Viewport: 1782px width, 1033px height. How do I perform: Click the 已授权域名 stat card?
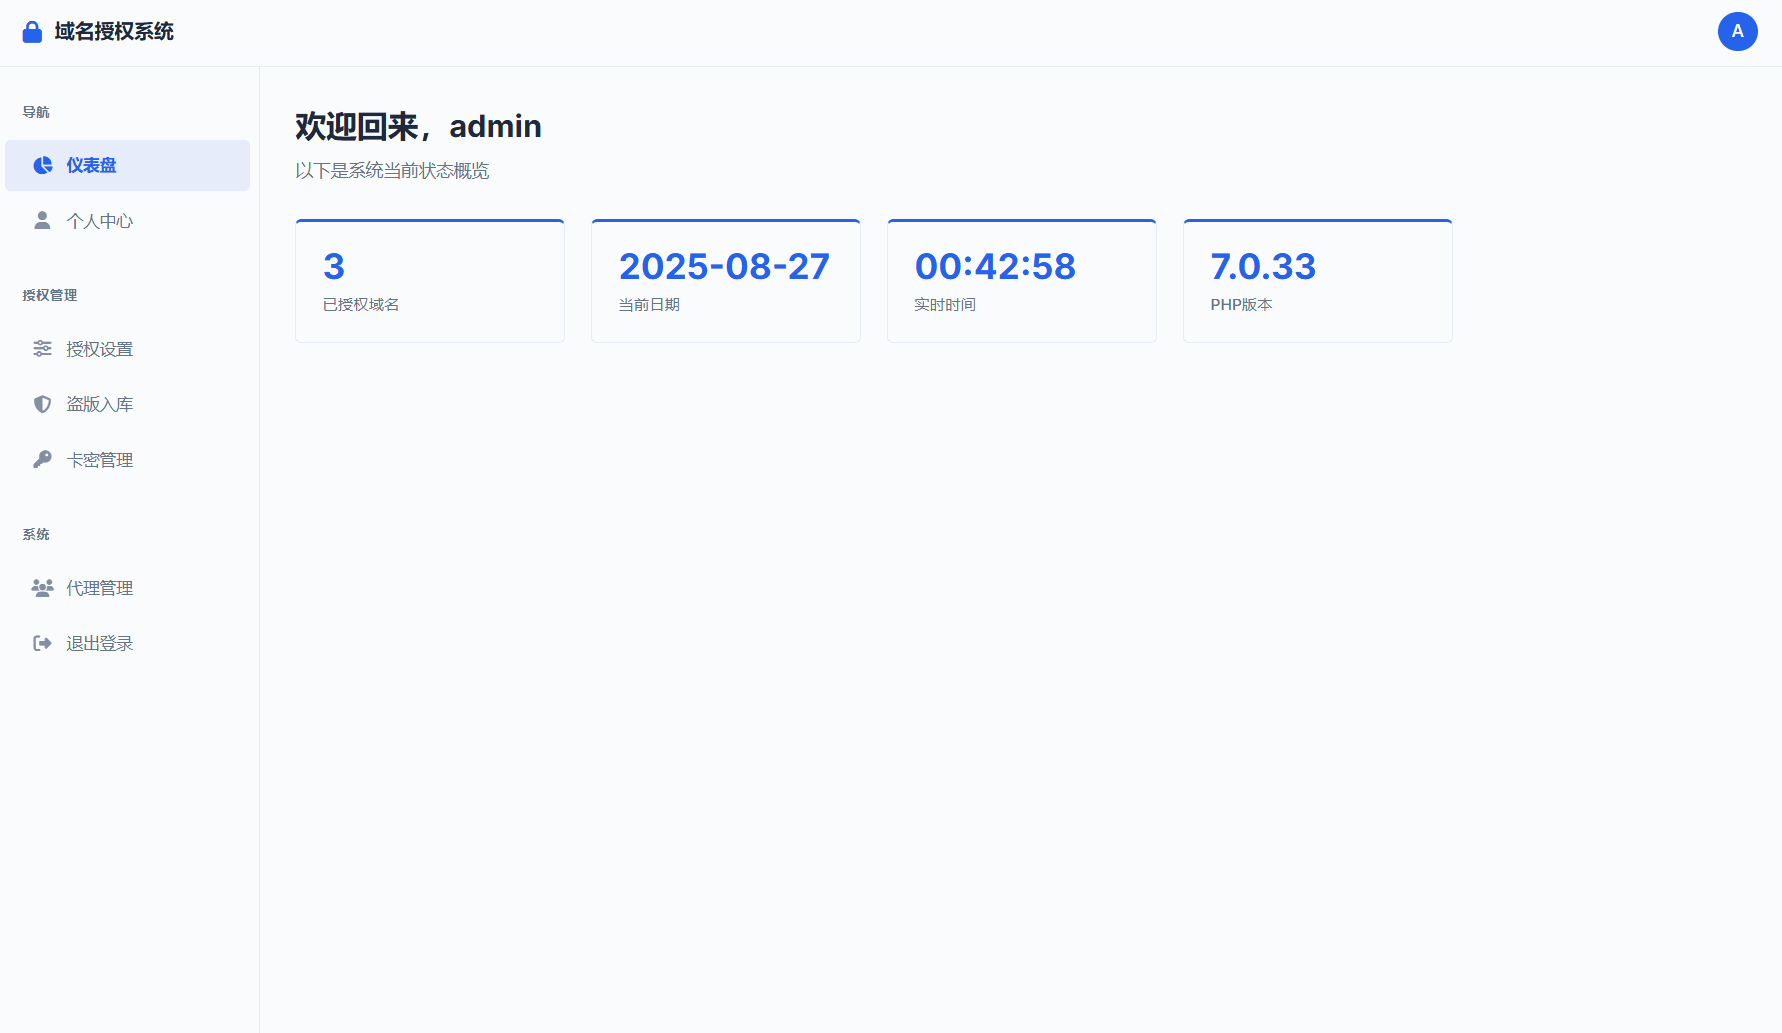point(430,281)
